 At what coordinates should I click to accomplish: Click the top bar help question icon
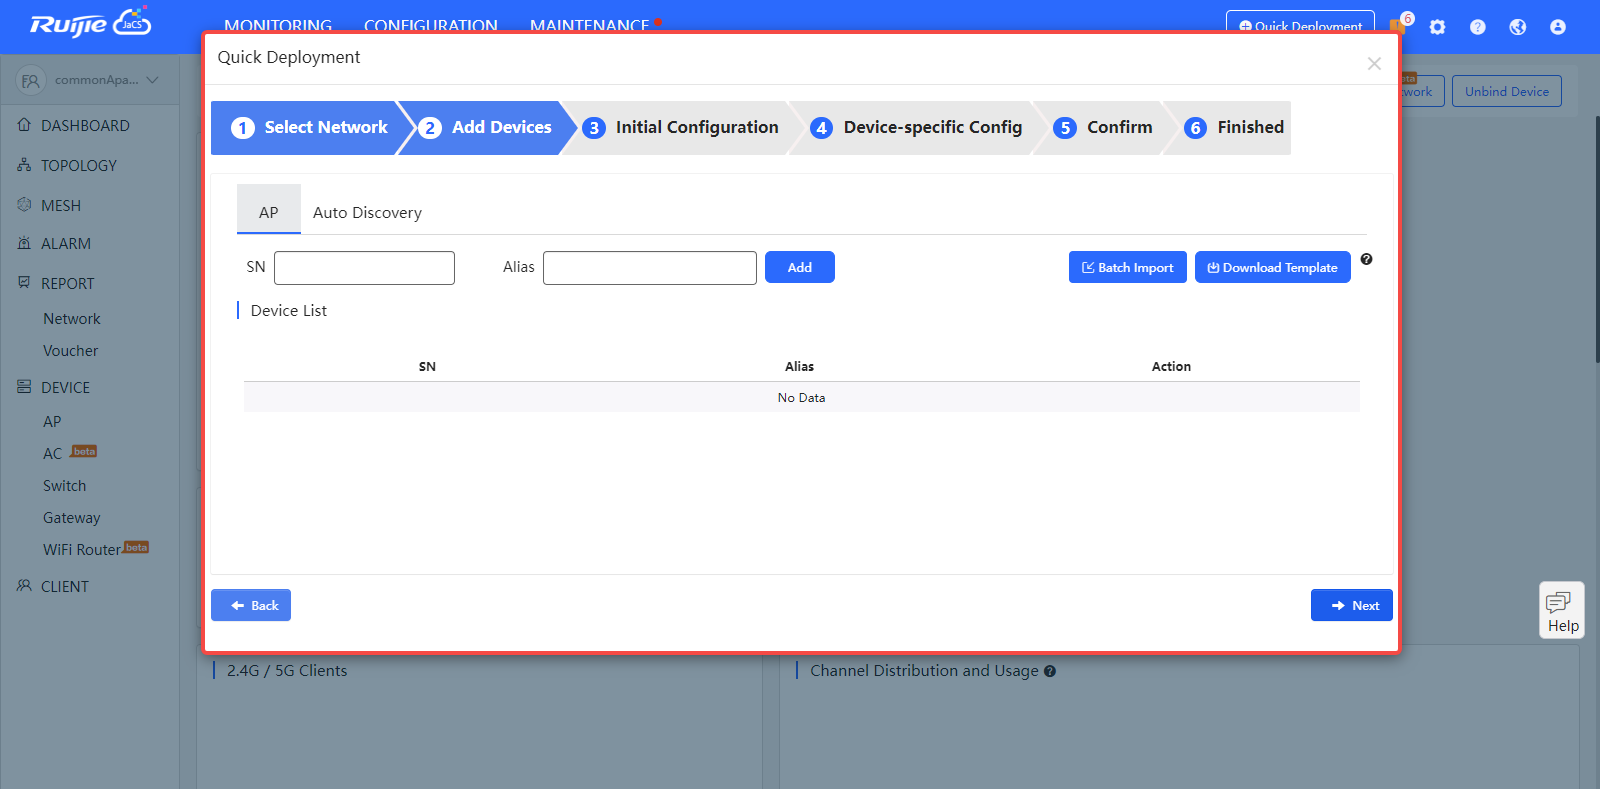[x=1477, y=27]
